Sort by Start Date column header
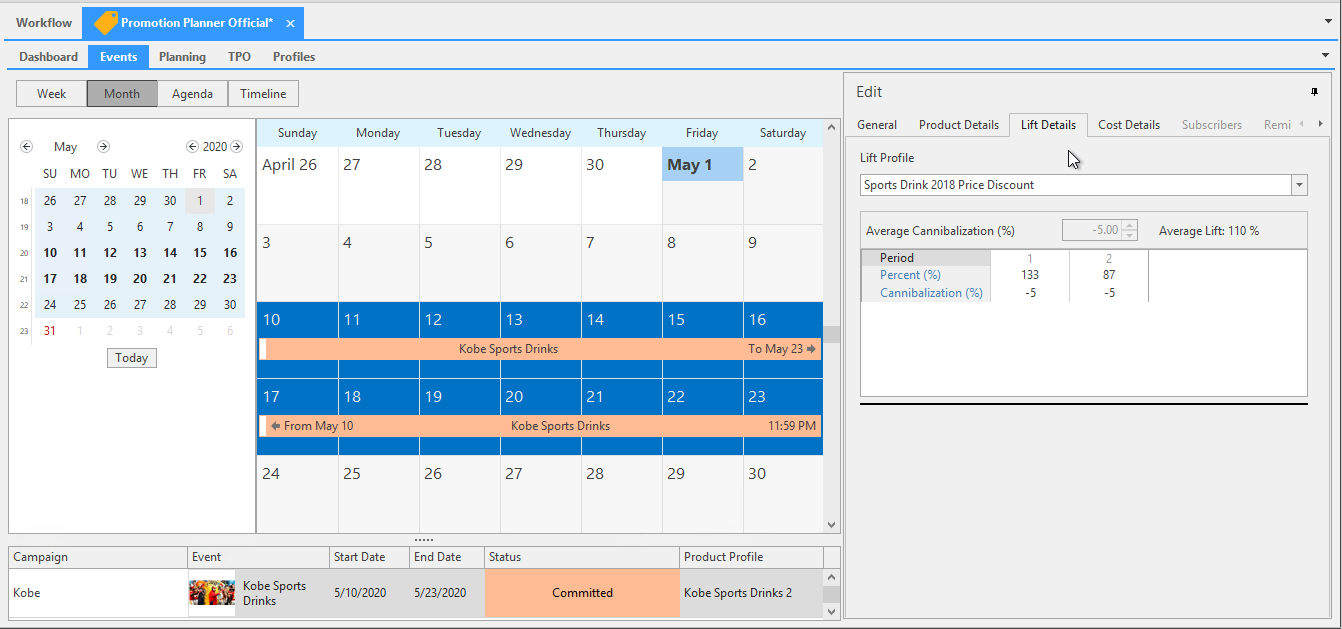1342x629 pixels. [x=369, y=557]
